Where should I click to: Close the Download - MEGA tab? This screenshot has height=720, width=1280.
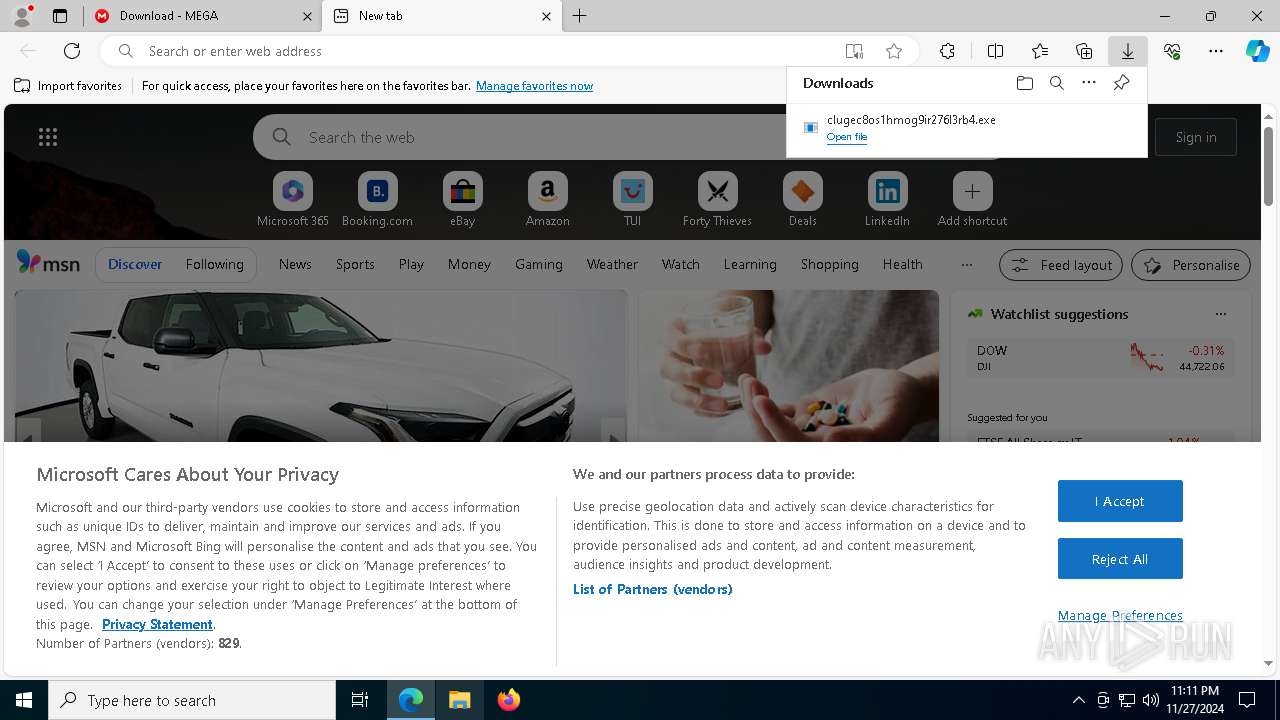pos(307,16)
